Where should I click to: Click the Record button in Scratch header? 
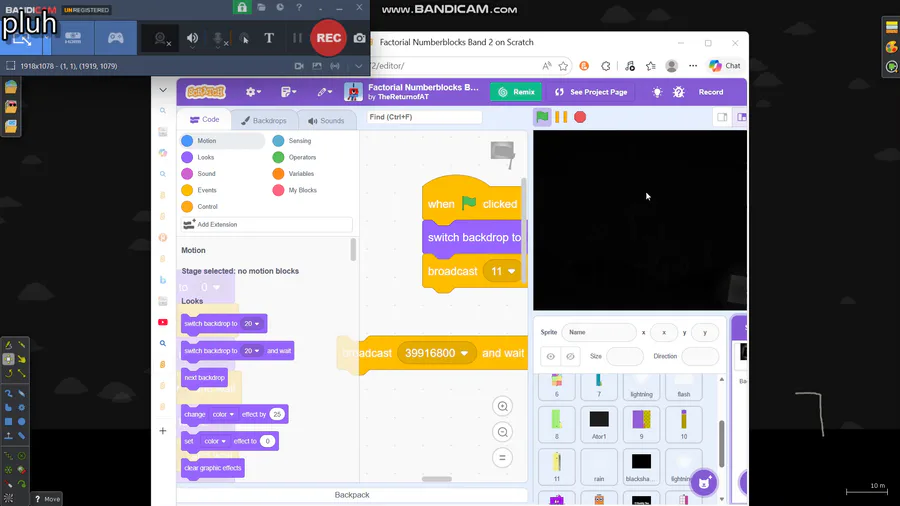pyautogui.click(x=711, y=92)
